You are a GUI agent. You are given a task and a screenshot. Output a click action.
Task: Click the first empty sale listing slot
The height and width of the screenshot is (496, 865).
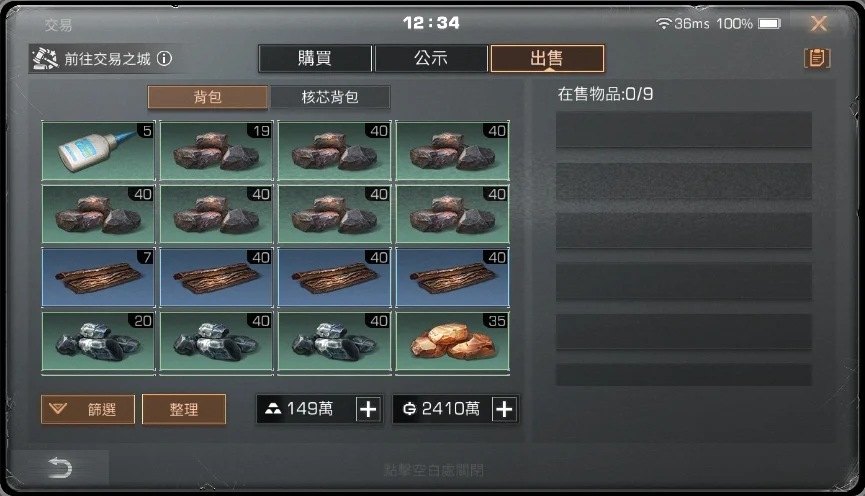point(684,130)
